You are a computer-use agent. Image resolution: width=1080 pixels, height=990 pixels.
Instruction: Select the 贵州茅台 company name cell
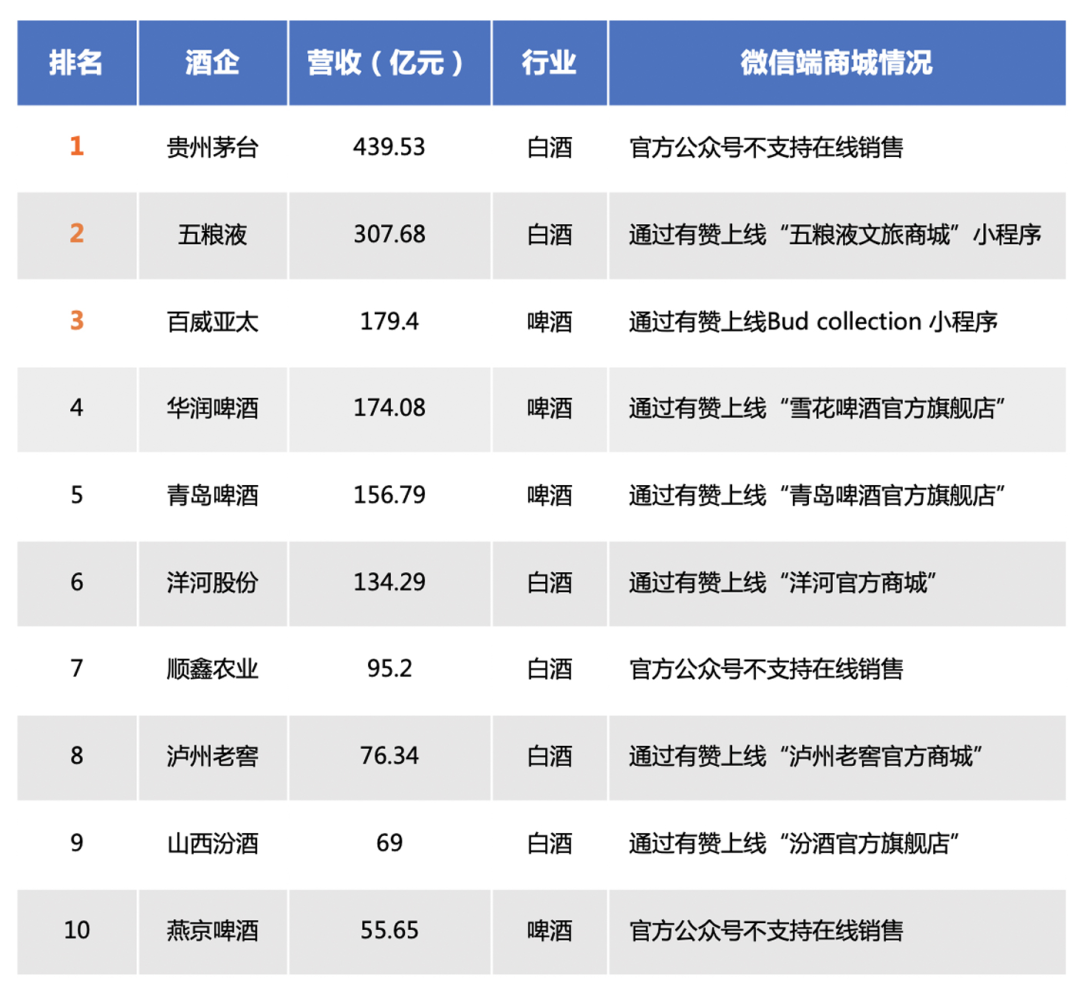212,147
